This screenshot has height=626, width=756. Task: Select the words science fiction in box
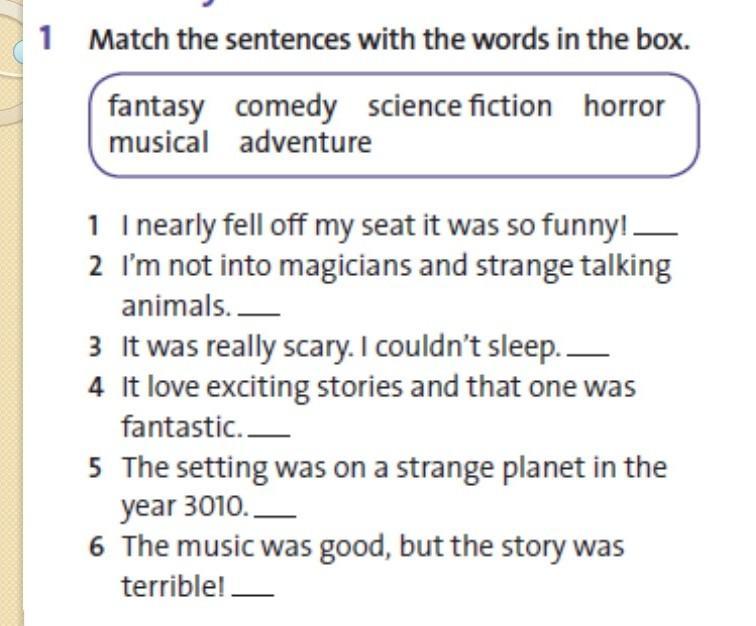(460, 105)
